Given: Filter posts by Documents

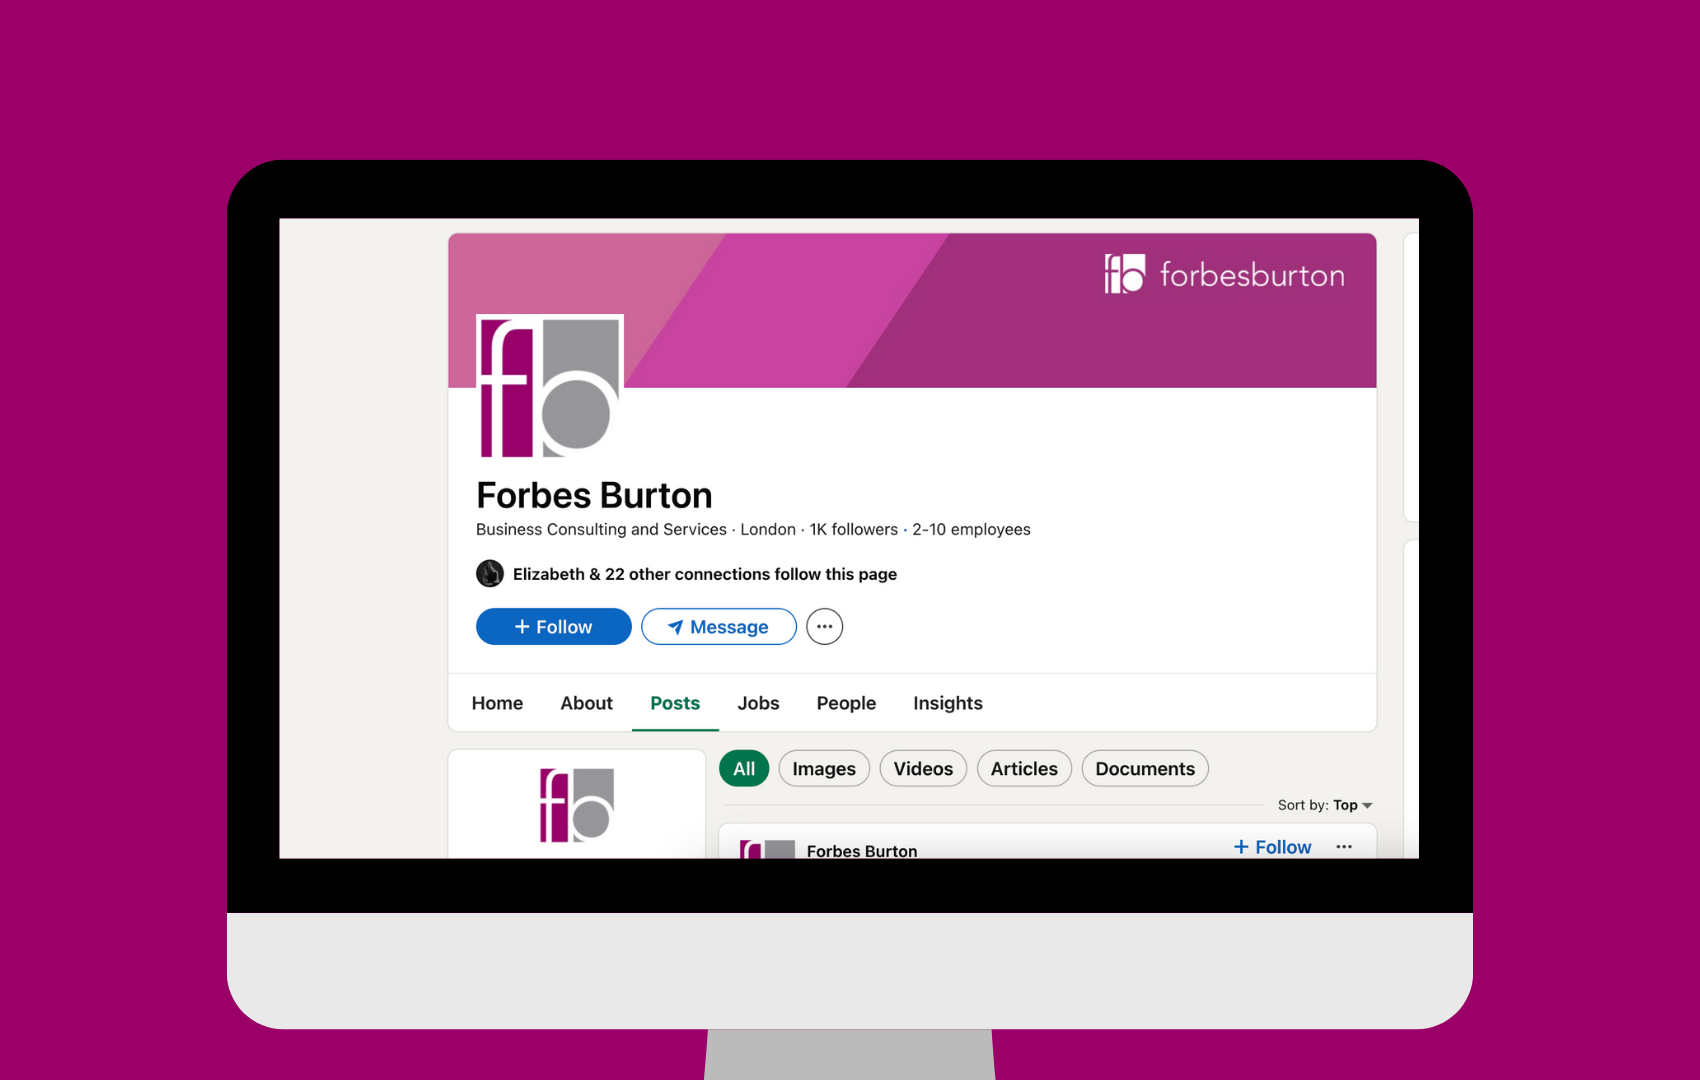Looking at the screenshot, I should [x=1145, y=768].
